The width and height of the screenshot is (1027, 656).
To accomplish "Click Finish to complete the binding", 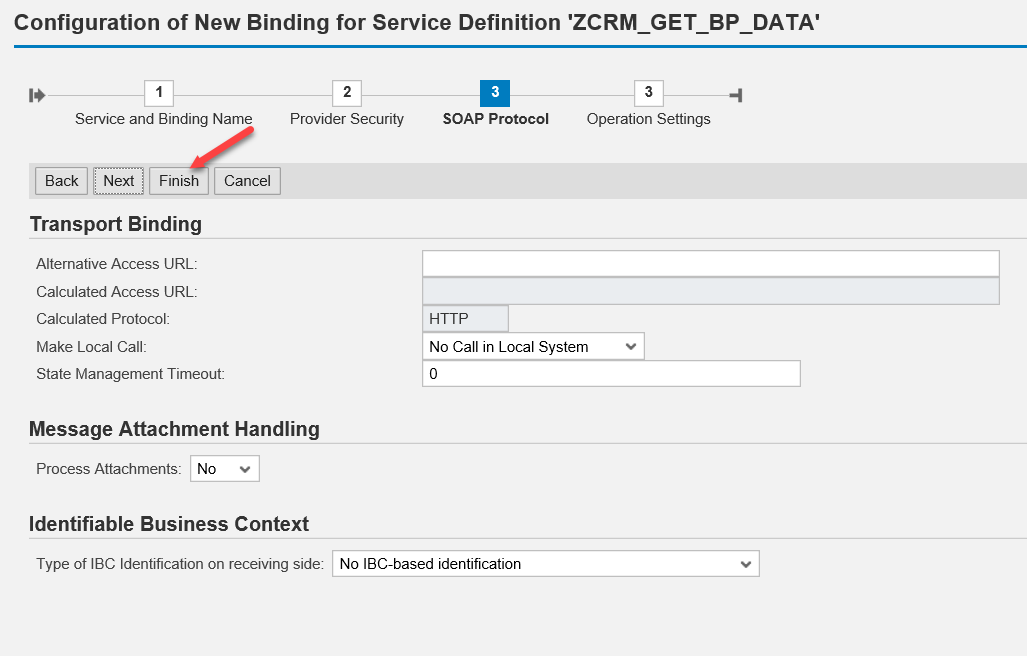I will [x=179, y=181].
